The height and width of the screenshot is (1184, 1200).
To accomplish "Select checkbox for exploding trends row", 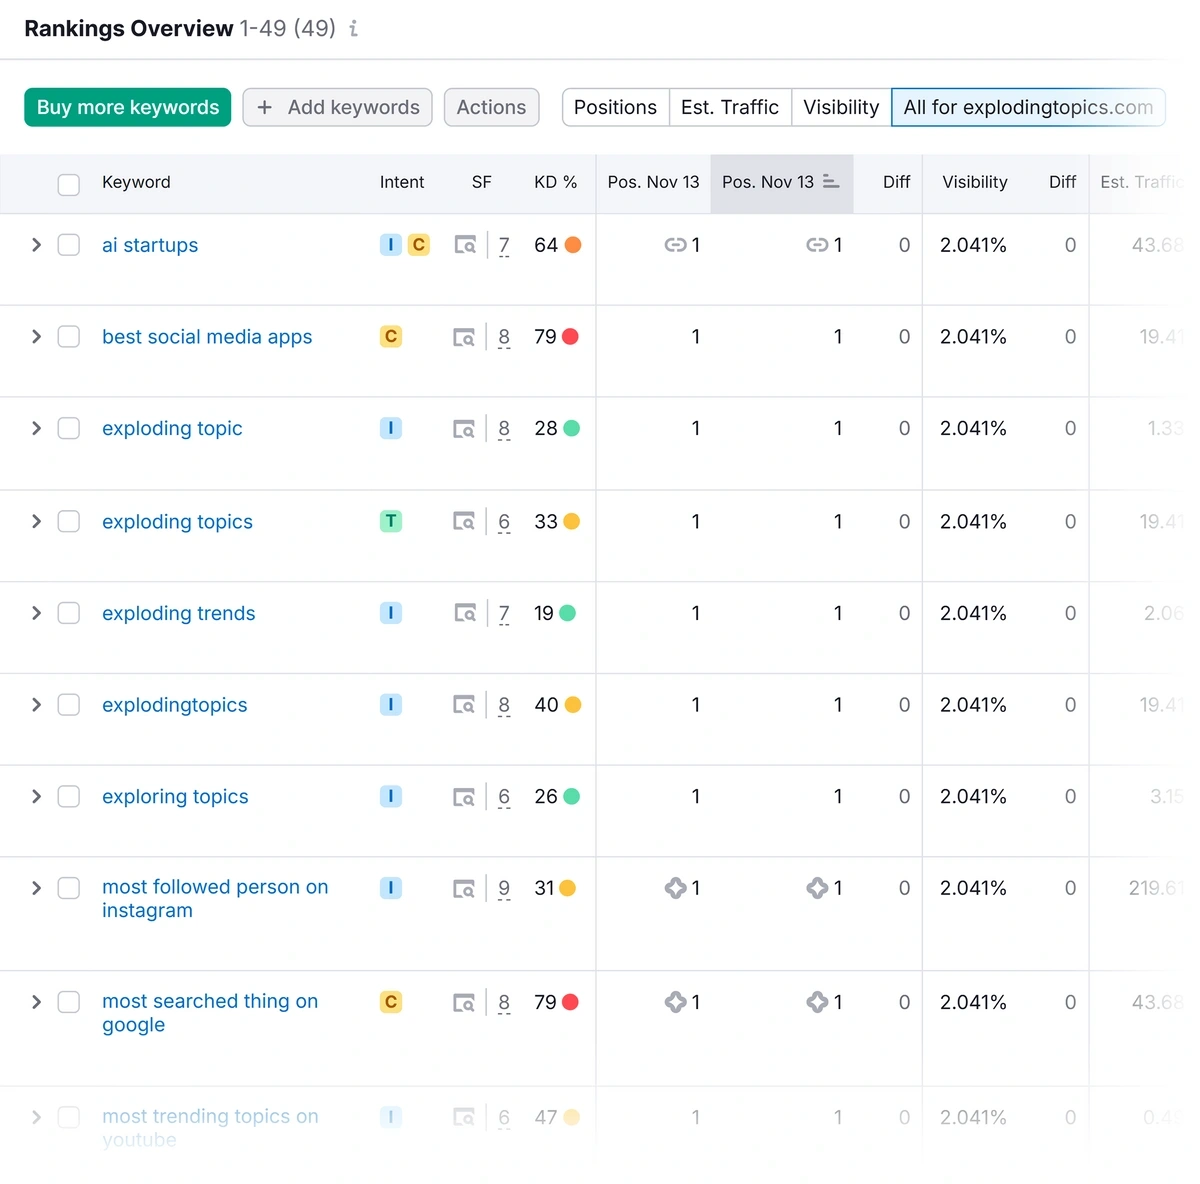I will [69, 613].
